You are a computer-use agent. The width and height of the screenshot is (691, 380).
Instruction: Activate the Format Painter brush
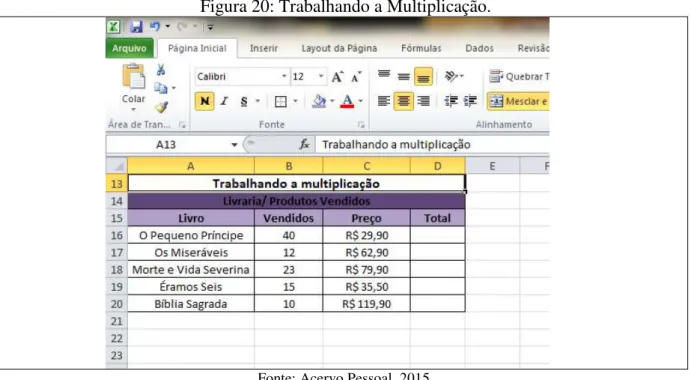161,107
